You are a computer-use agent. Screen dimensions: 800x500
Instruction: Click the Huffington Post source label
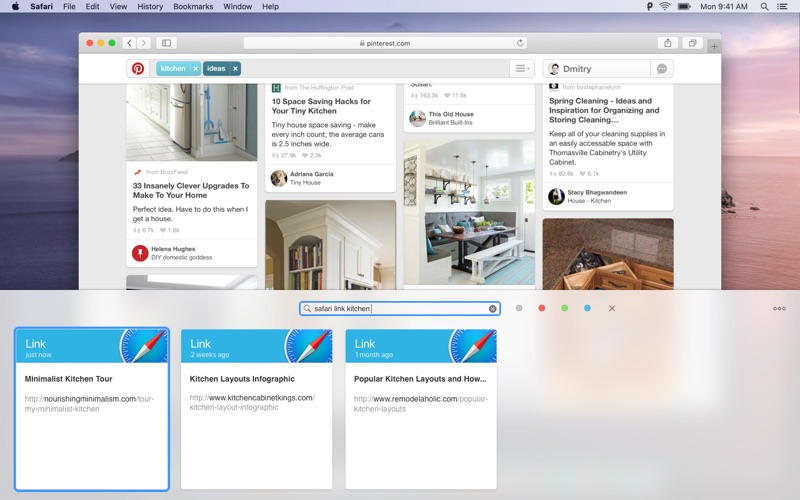[319, 88]
